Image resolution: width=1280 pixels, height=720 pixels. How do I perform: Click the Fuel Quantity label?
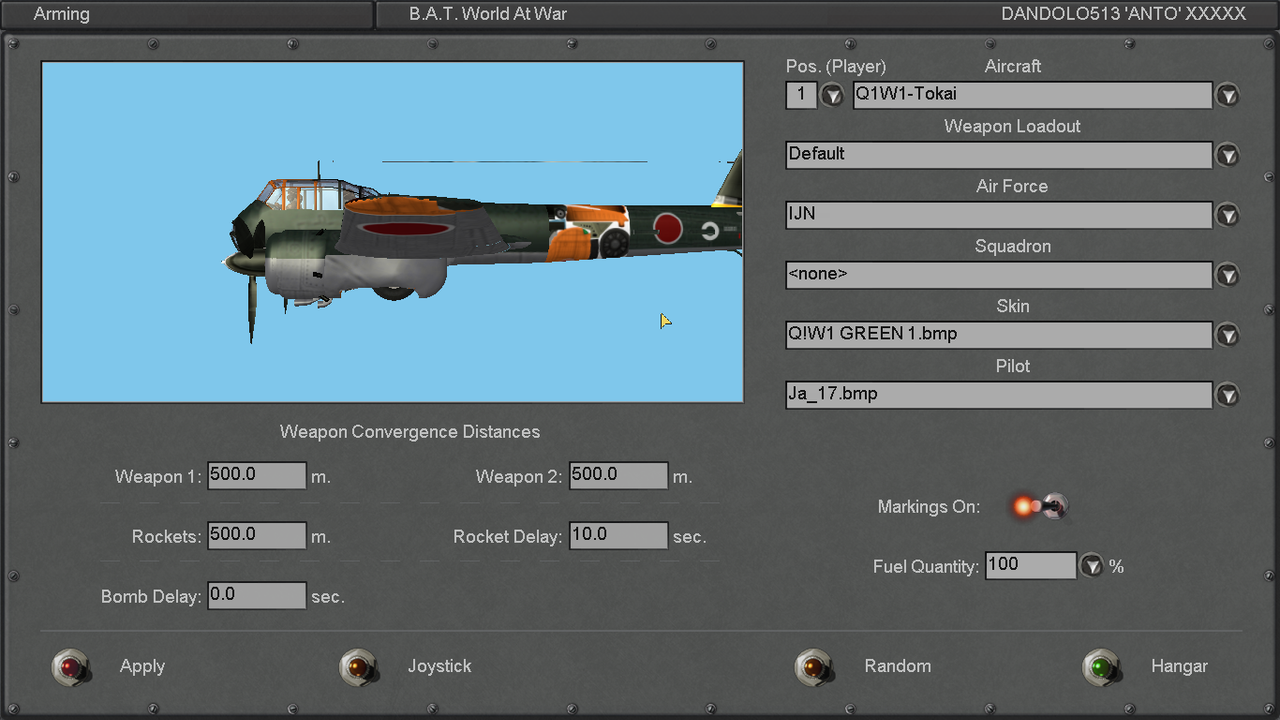[x=926, y=567]
